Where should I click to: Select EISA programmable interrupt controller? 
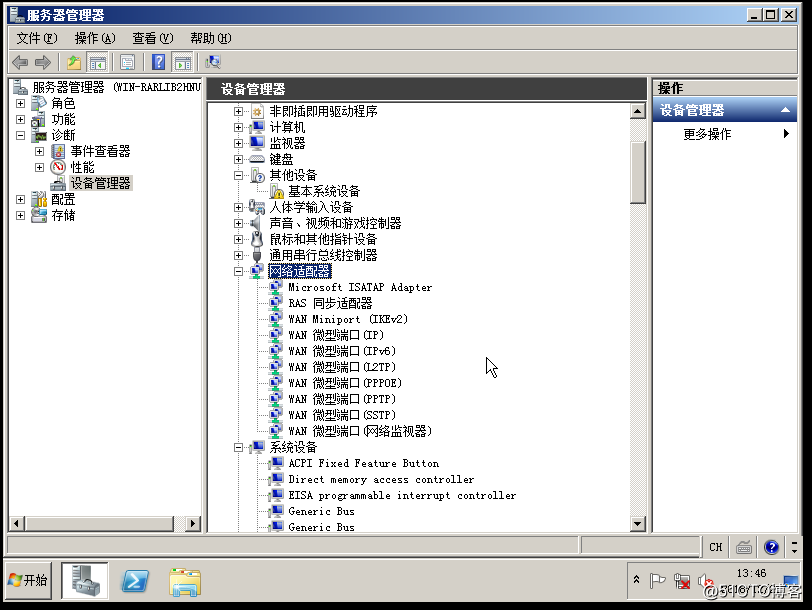402,496
